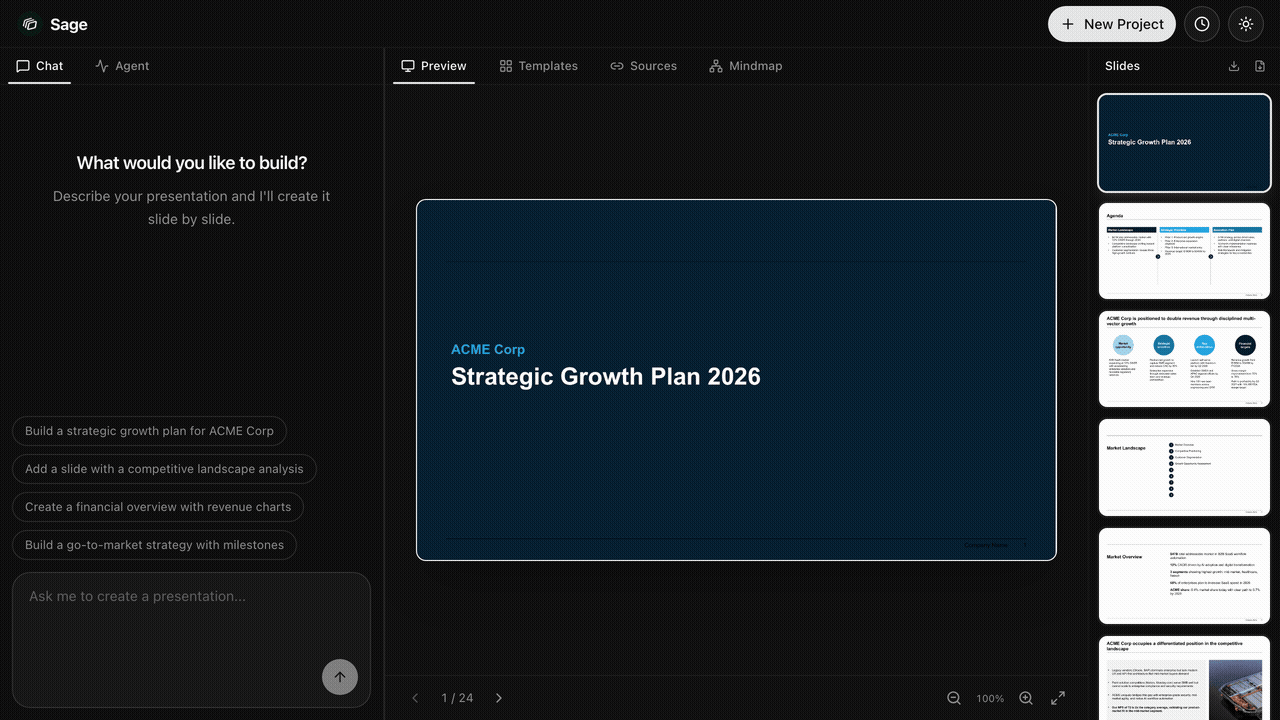
Task: Zoom in the slide preview
Action: [1026, 698]
